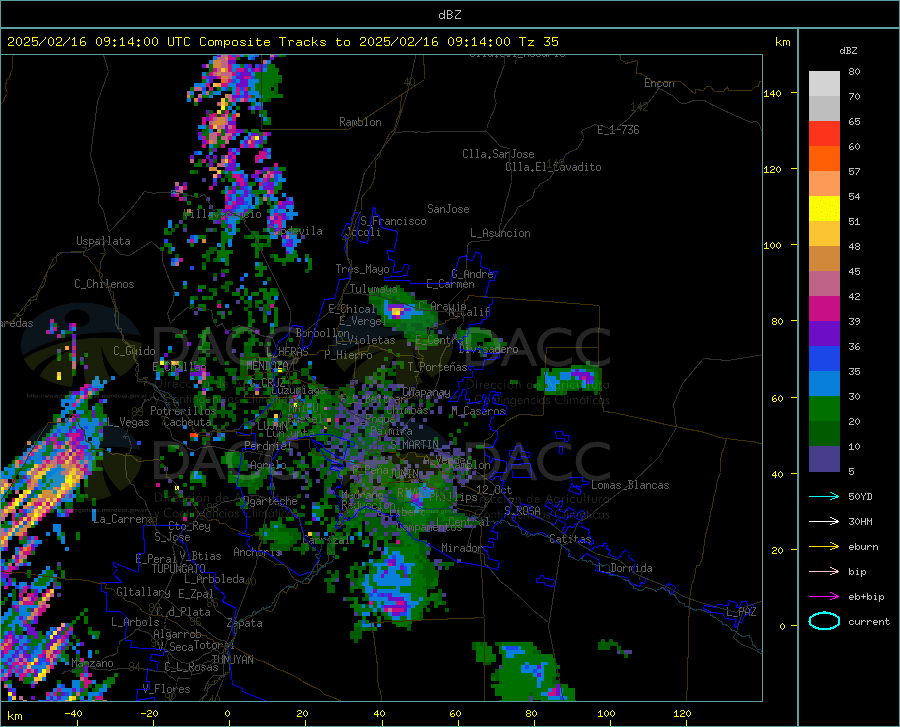This screenshot has width=900, height=727.
Task: Click the white 80 dBZ color swatch
Action: pos(824,83)
